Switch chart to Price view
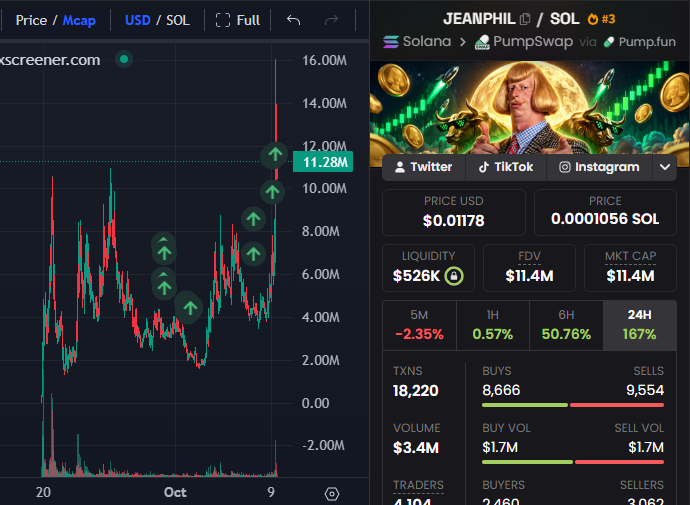690x505 pixels. (x=31, y=20)
